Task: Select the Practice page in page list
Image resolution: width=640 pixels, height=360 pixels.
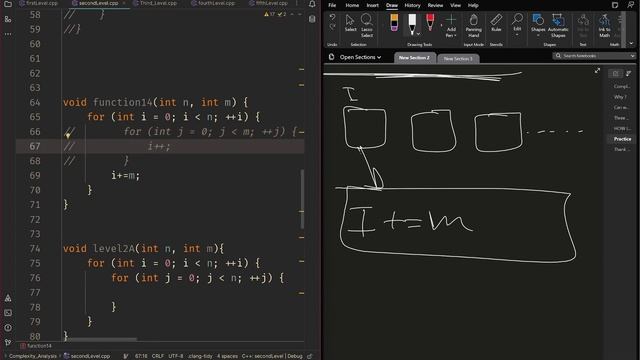Action: [x=622, y=139]
